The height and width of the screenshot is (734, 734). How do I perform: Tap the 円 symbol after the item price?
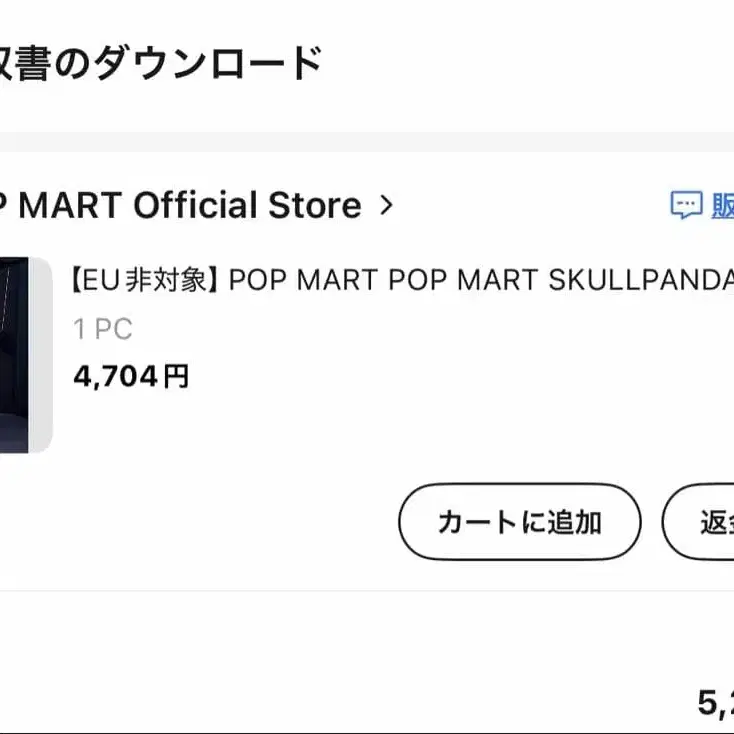pyautogui.click(x=176, y=377)
